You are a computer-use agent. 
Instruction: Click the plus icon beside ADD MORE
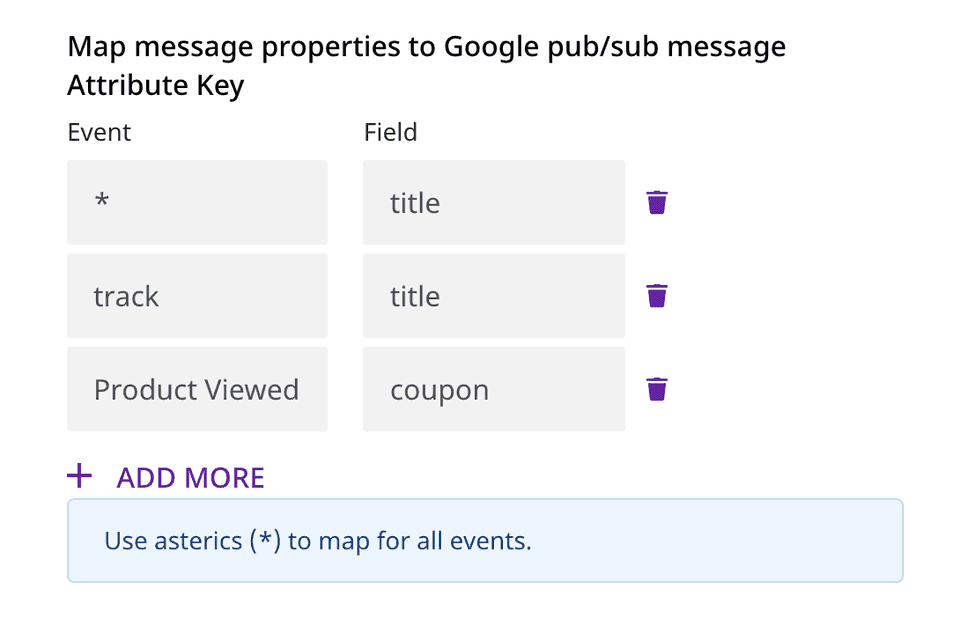[79, 476]
